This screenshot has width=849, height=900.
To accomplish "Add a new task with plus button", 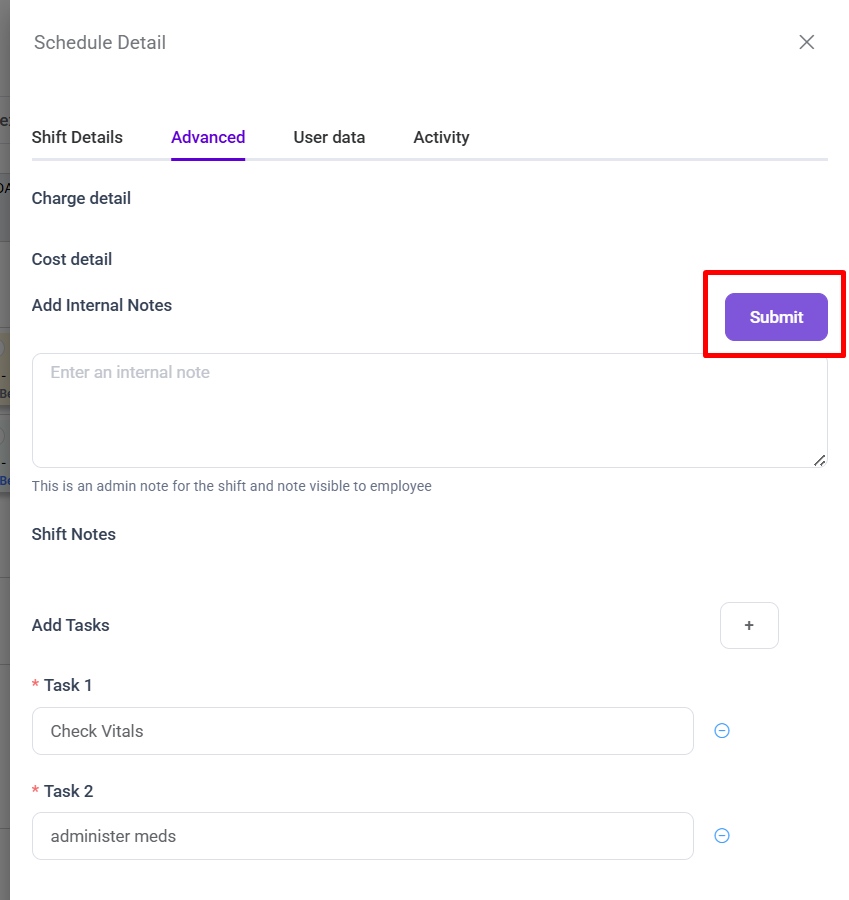I will [x=749, y=626].
